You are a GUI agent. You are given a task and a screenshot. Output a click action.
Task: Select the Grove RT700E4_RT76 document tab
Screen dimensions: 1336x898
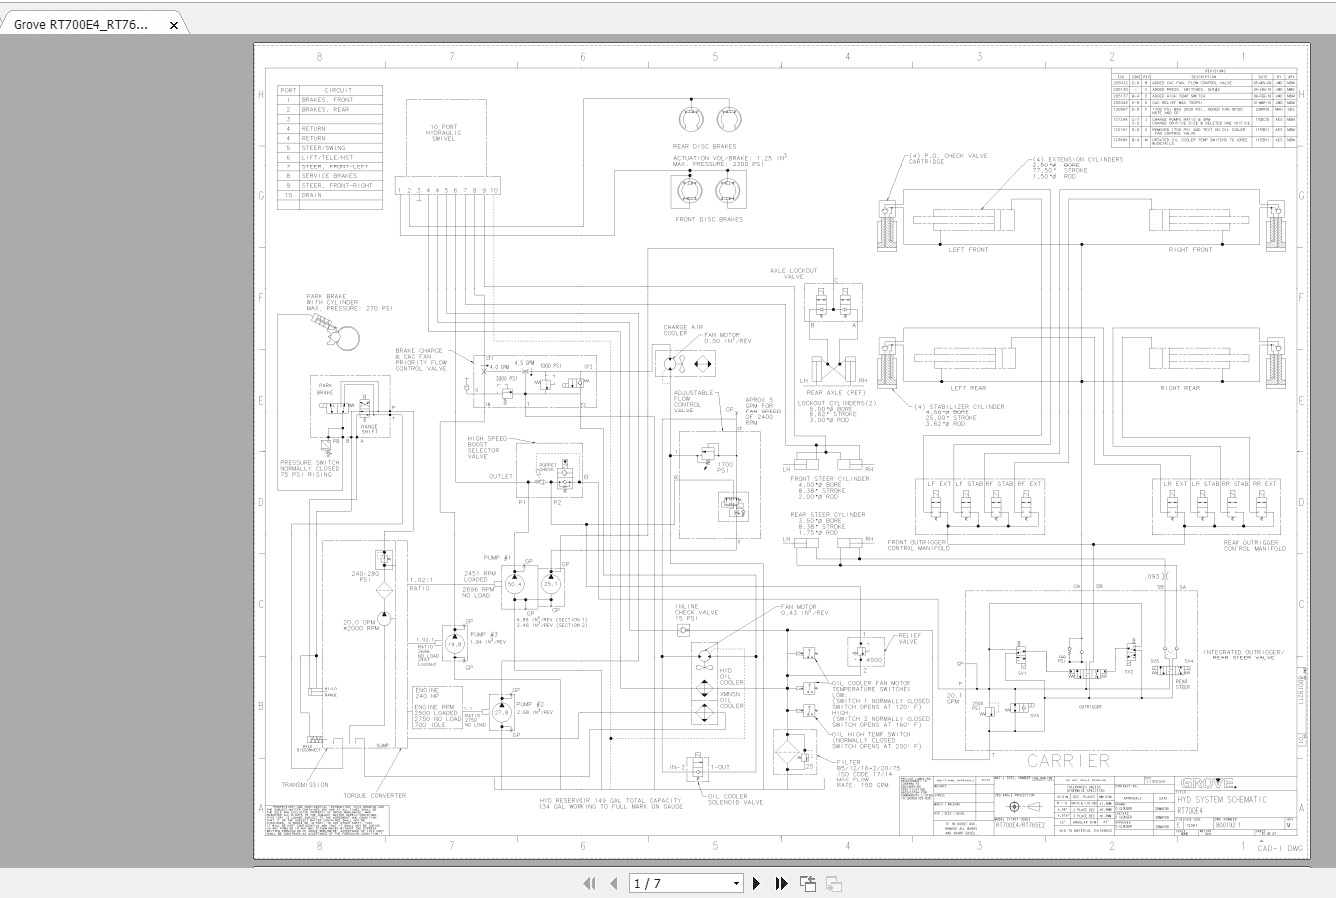[80, 22]
